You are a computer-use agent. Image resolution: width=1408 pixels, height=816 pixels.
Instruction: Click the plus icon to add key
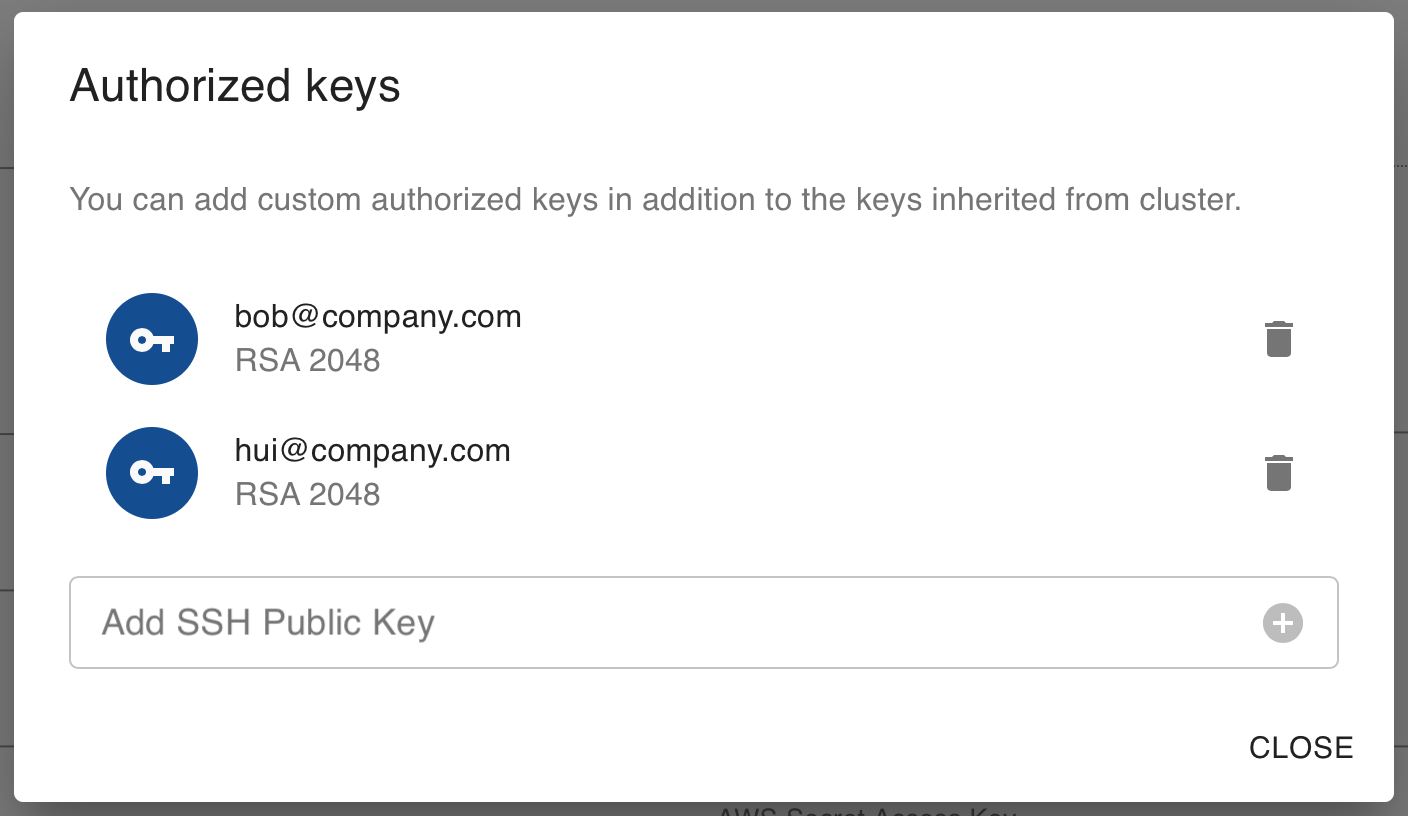point(1283,622)
